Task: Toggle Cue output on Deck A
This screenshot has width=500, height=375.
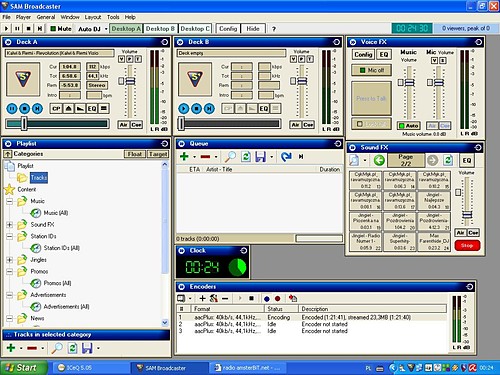Action: (136, 125)
